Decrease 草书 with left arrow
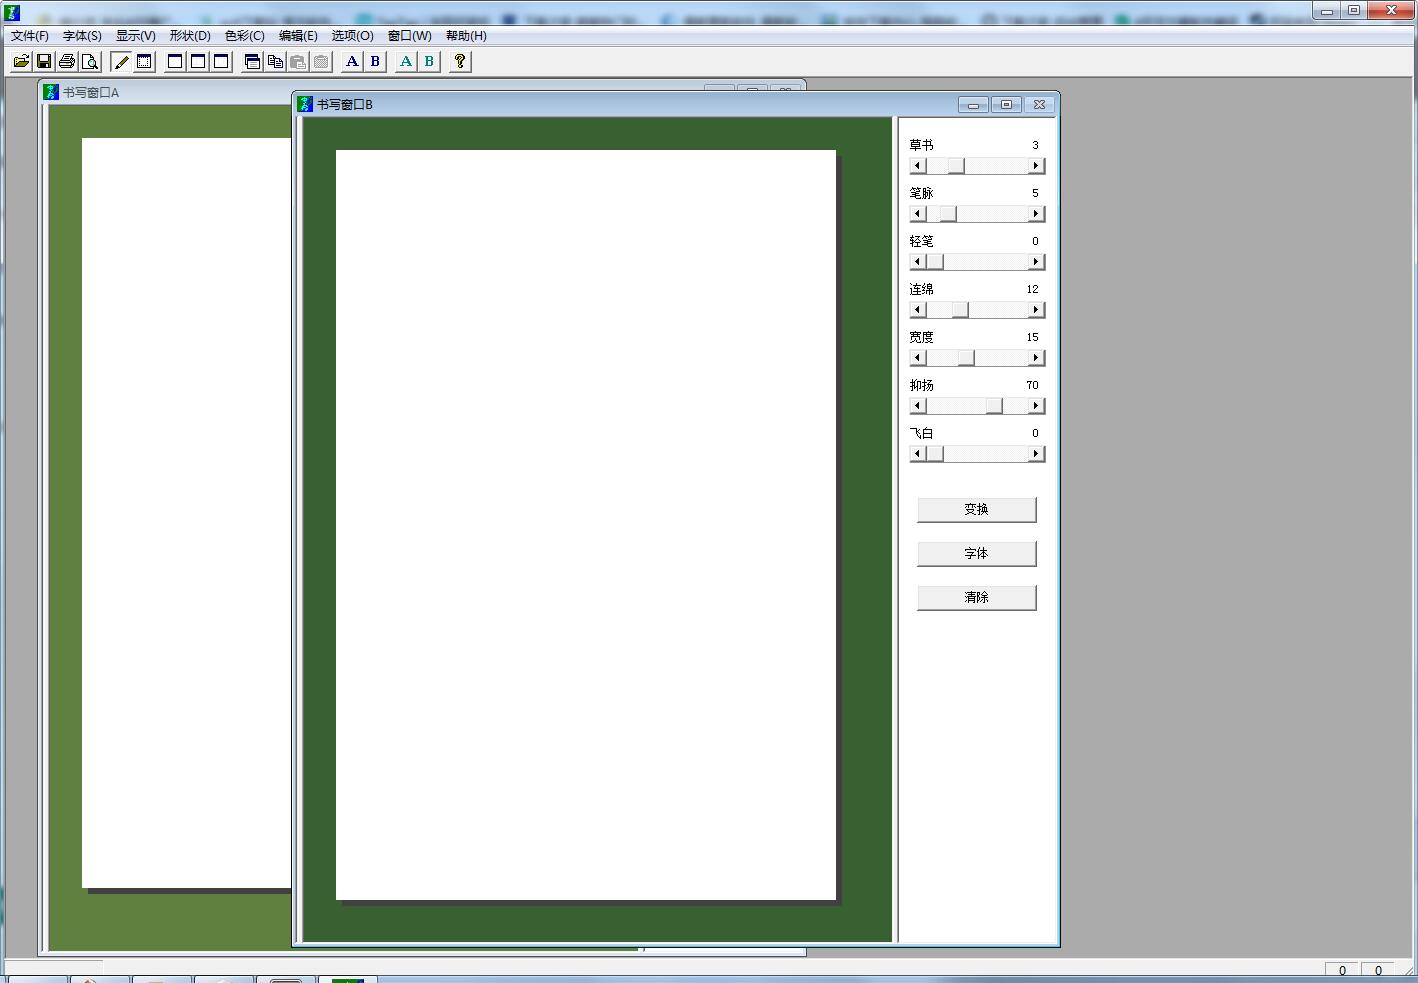 [x=918, y=166]
